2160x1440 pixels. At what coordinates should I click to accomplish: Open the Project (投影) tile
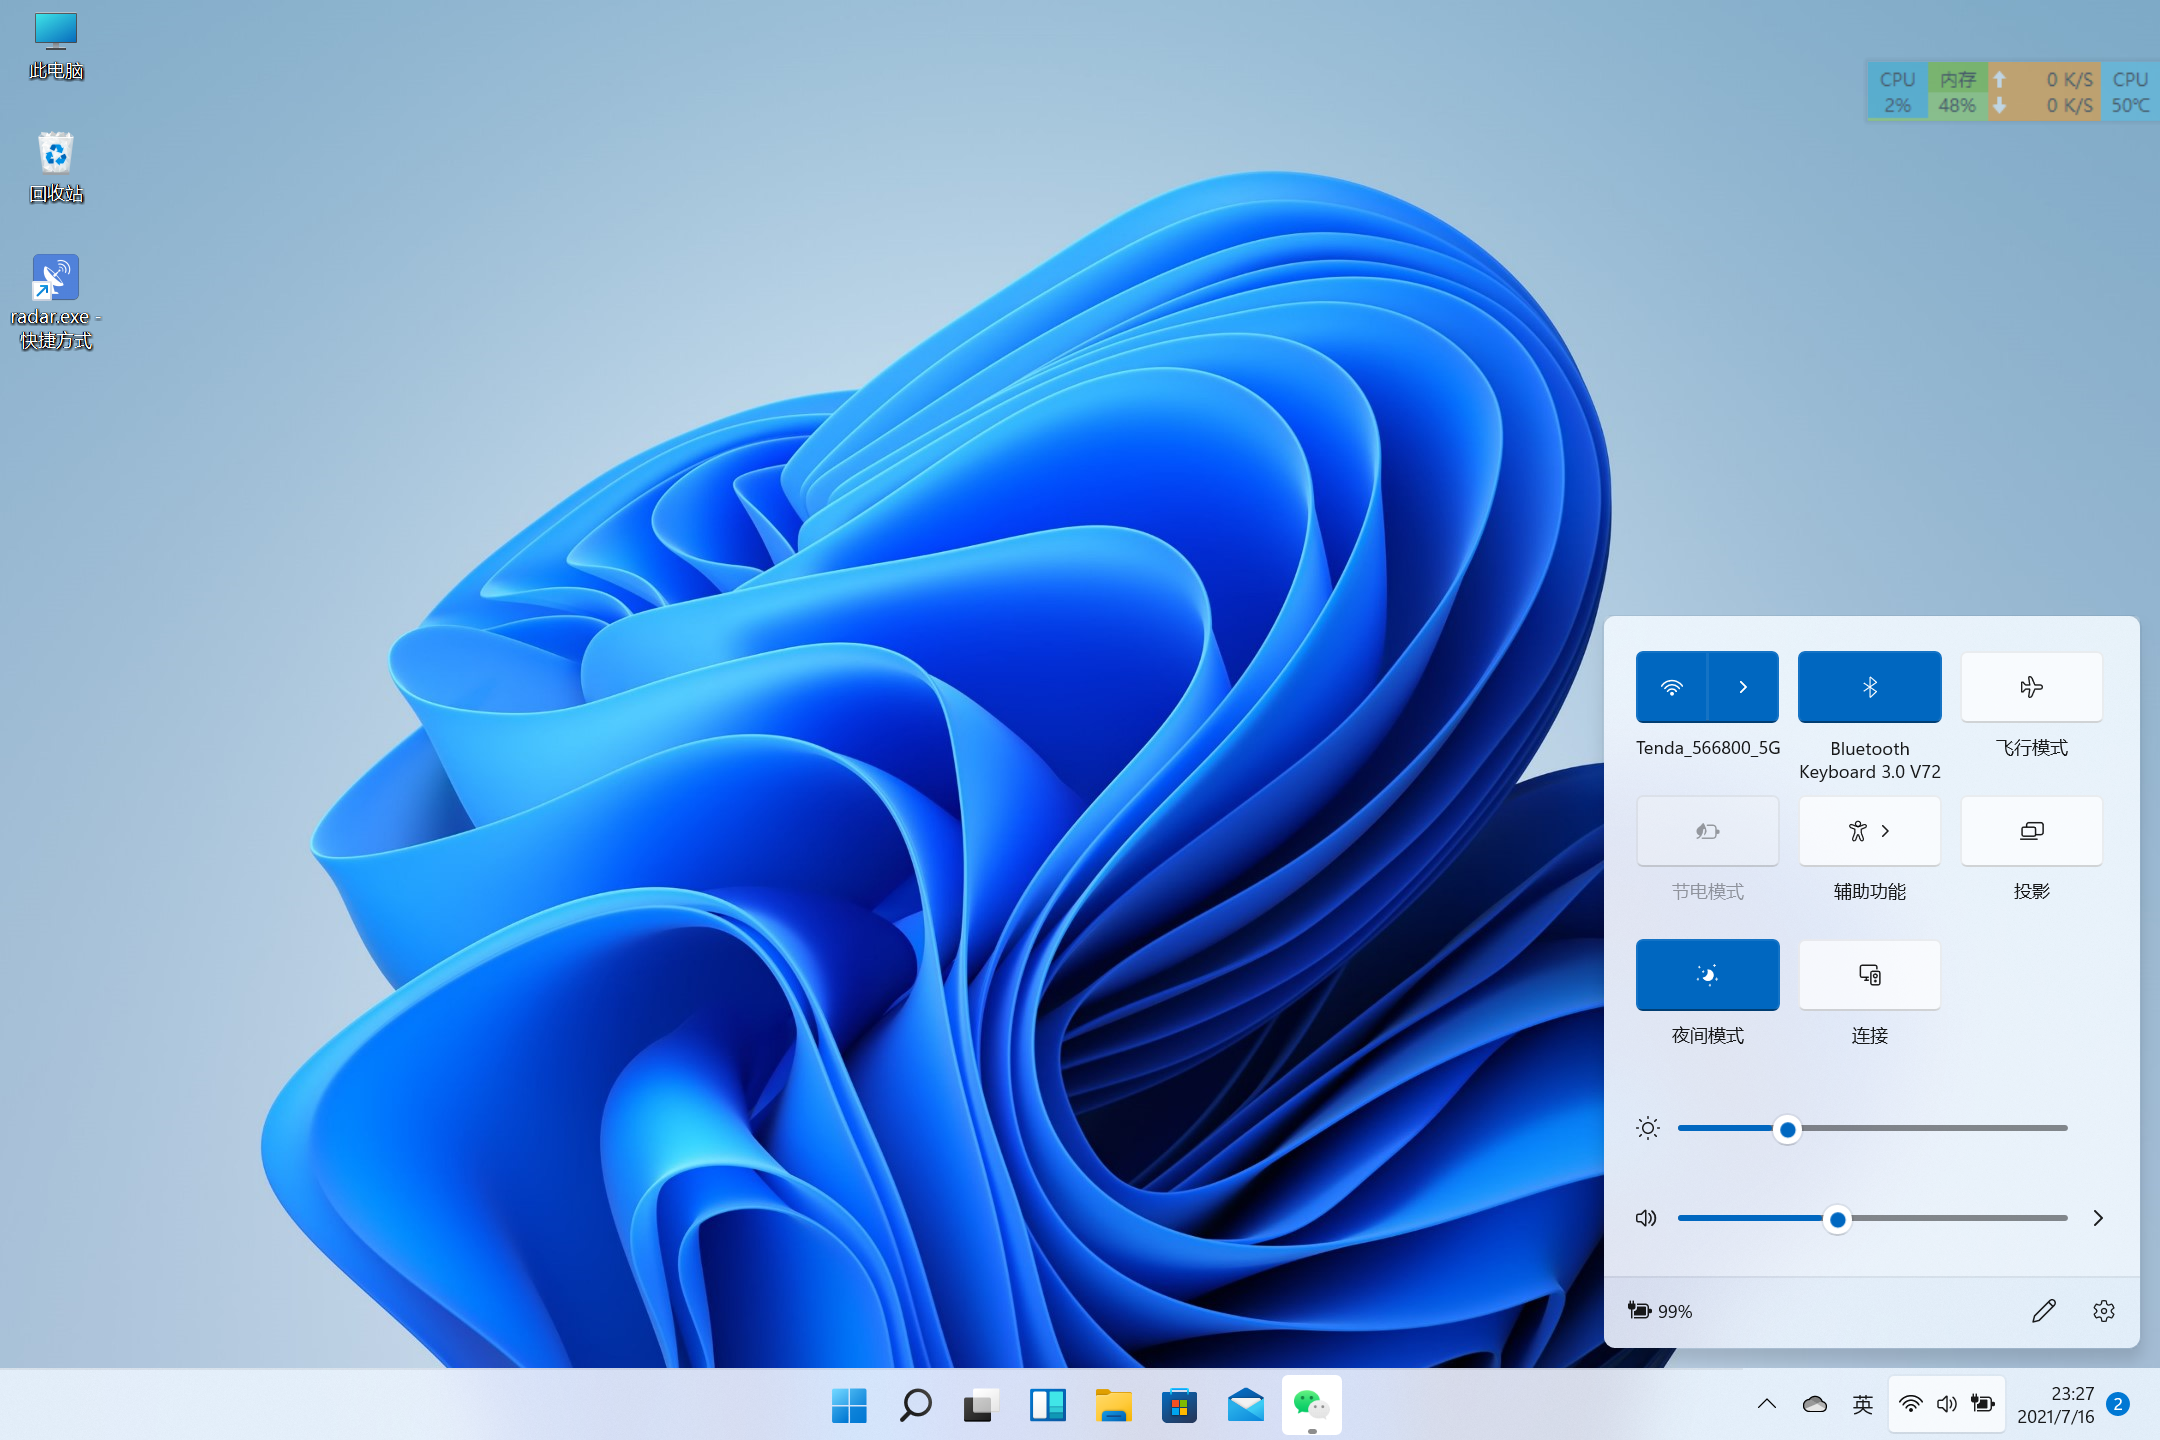(x=2031, y=831)
